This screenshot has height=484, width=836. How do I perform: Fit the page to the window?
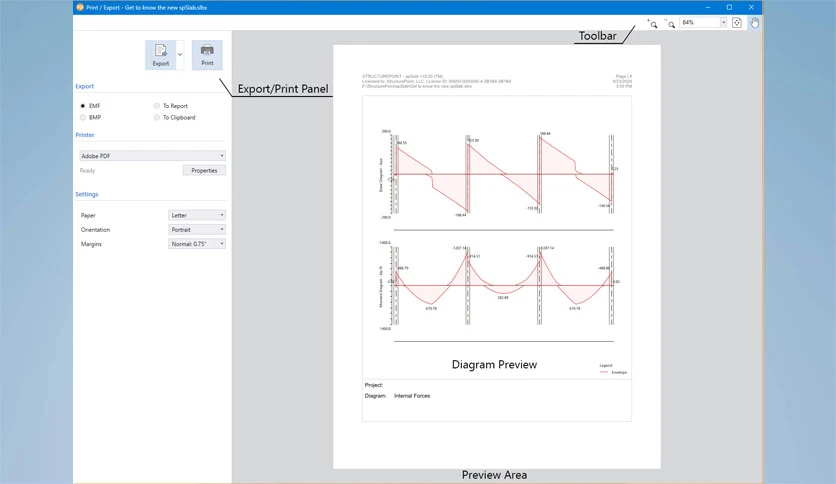click(x=737, y=22)
